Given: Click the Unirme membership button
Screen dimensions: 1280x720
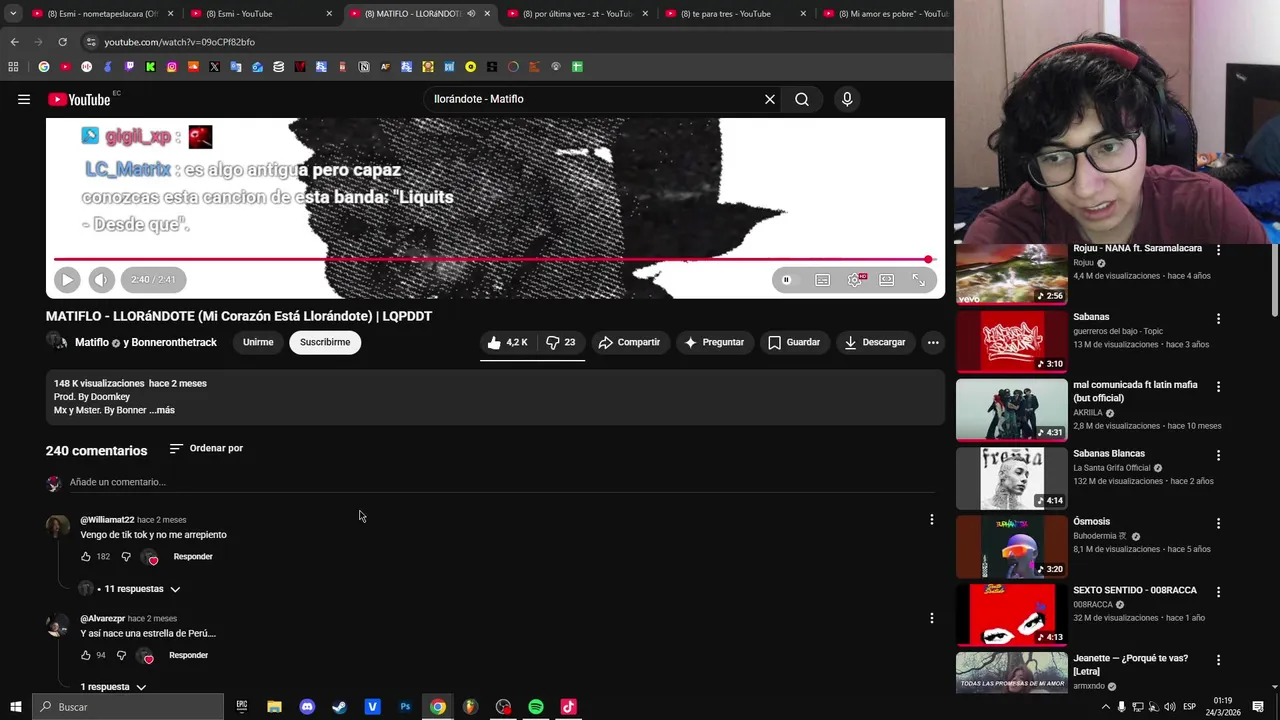Looking at the screenshot, I should [258, 342].
